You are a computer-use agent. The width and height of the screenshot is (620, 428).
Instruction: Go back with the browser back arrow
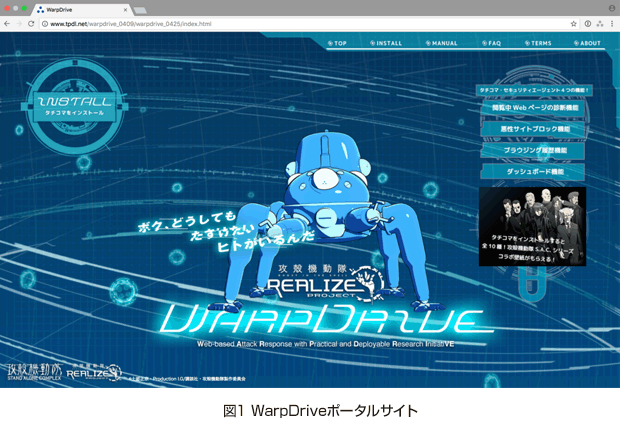point(7,24)
